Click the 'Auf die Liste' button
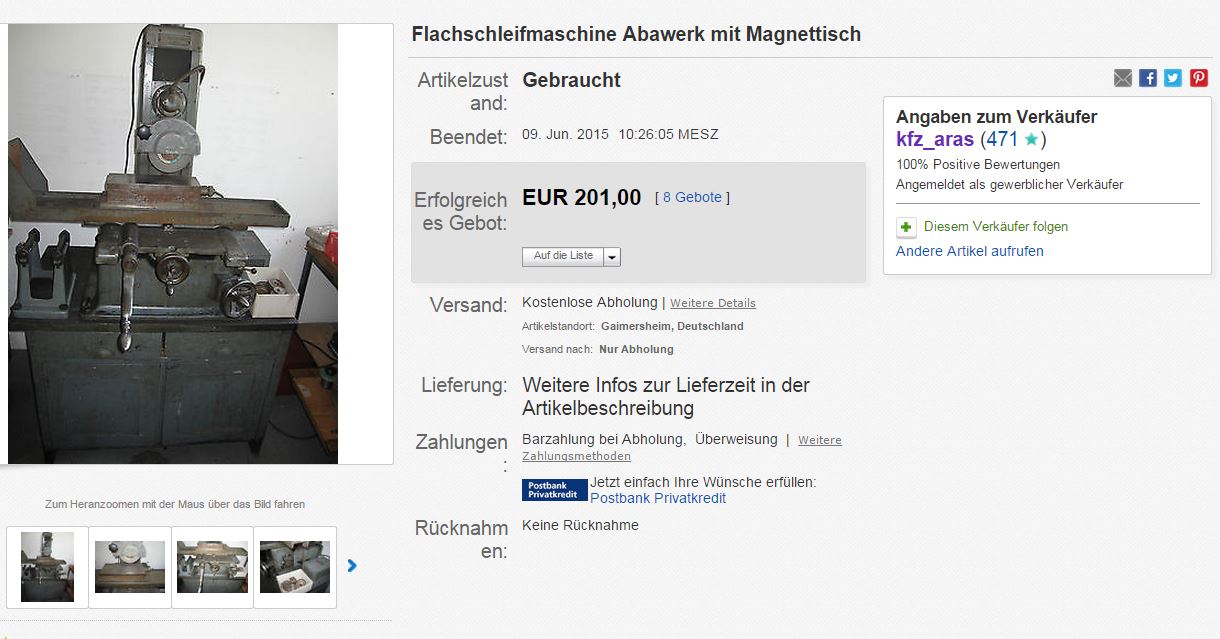Screen dimensions: 1220x639 point(563,256)
